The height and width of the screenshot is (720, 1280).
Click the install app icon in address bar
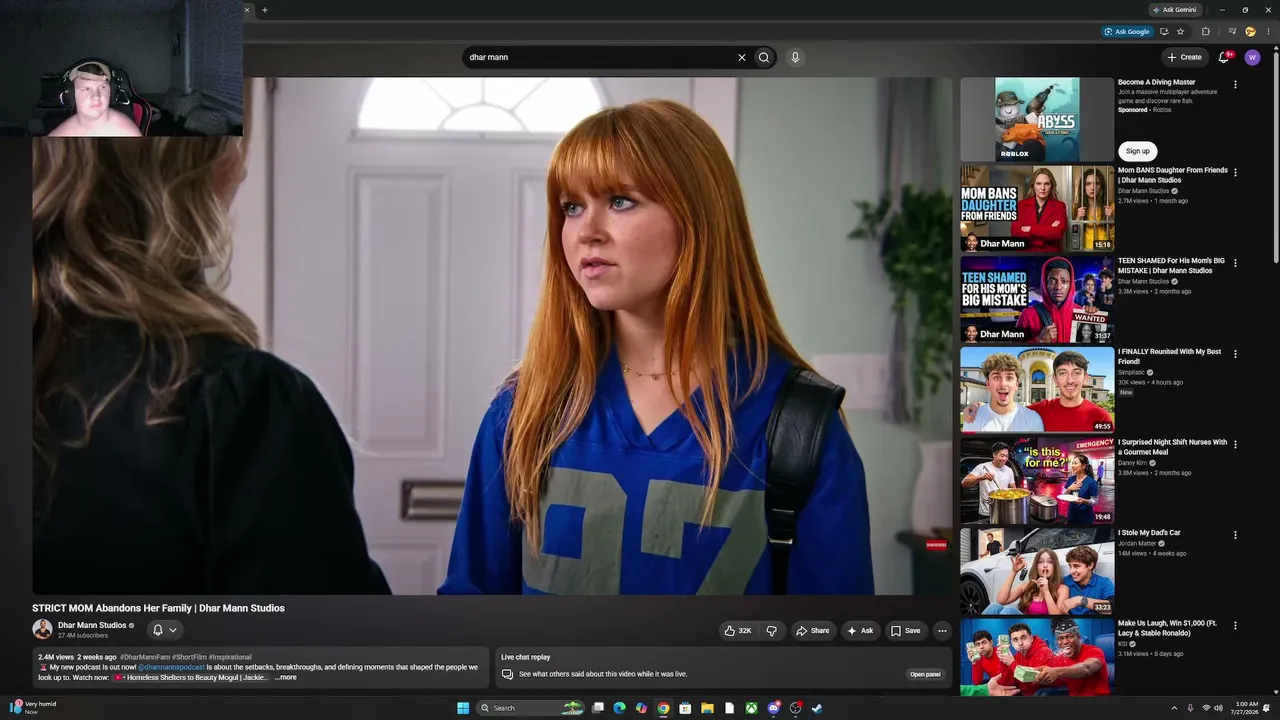click(1163, 31)
